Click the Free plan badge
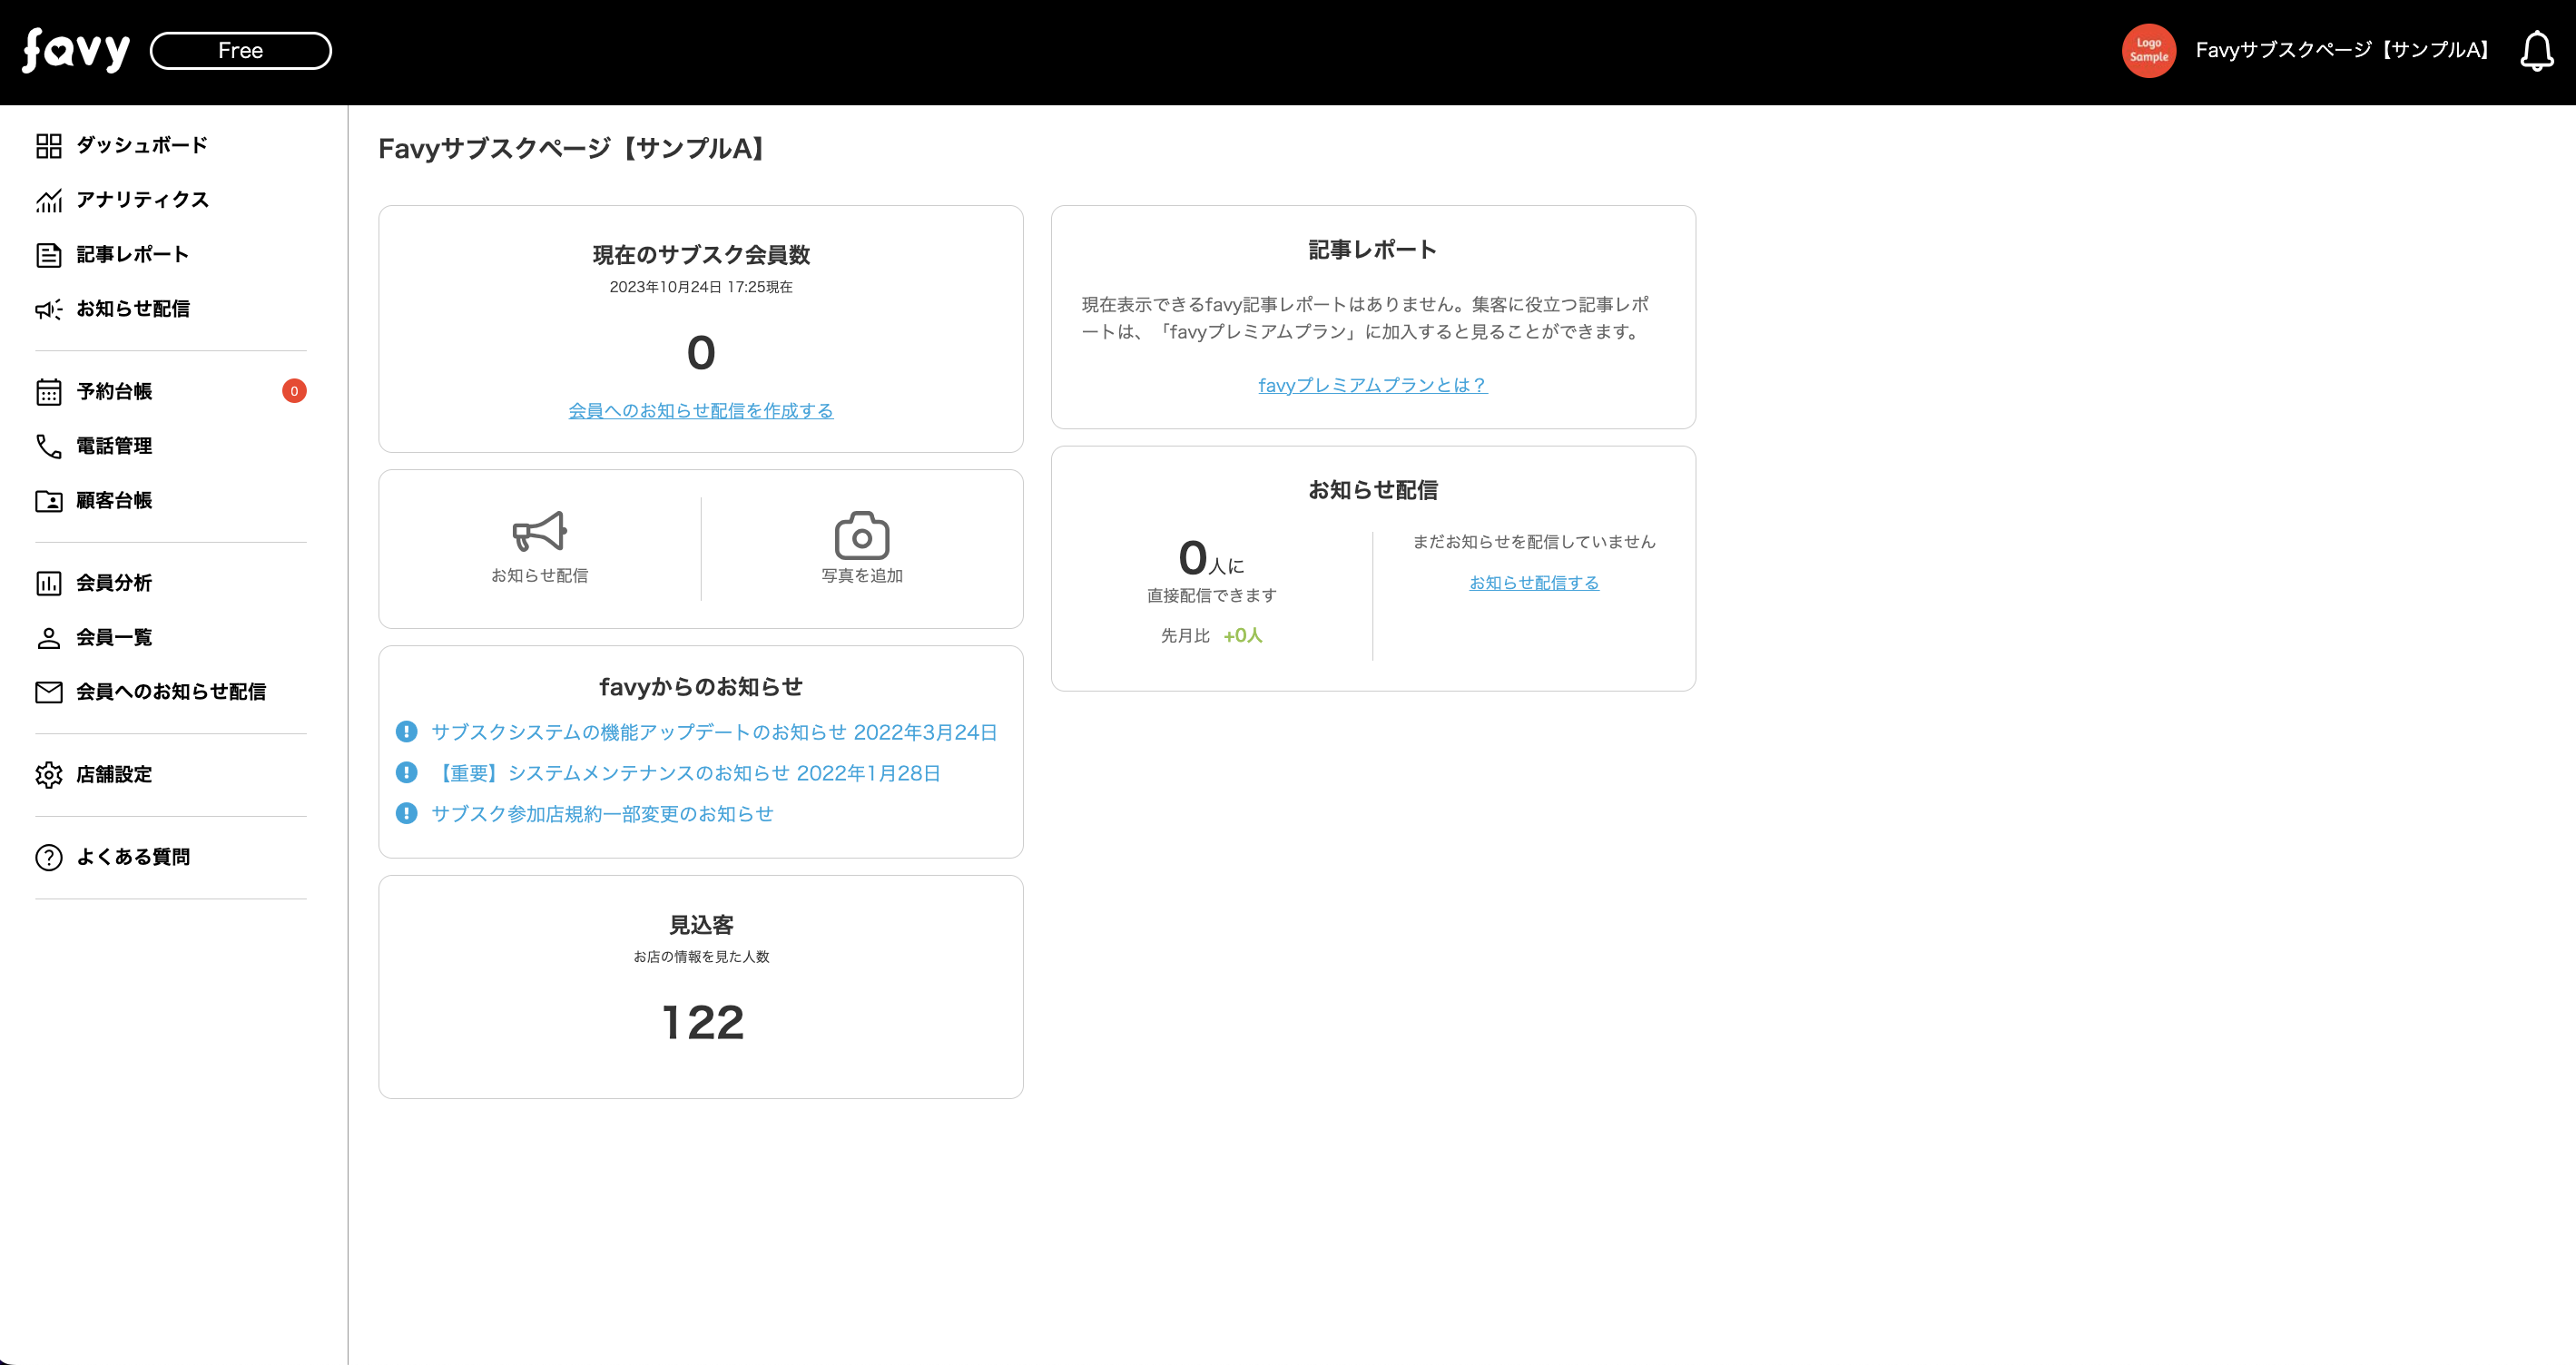Image resolution: width=2576 pixels, height=1365 pixels. tap(241, 51)
